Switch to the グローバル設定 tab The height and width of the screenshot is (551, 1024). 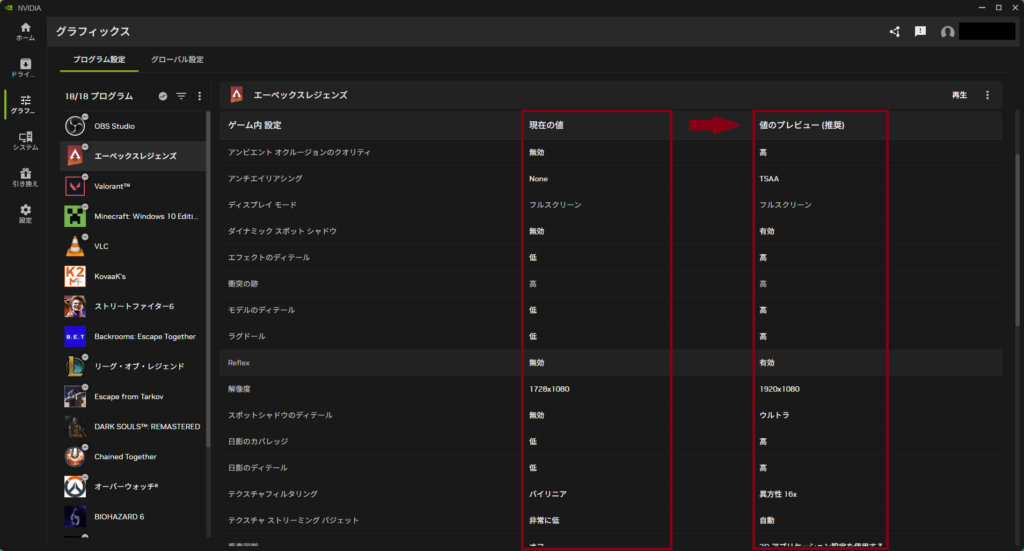177,60
